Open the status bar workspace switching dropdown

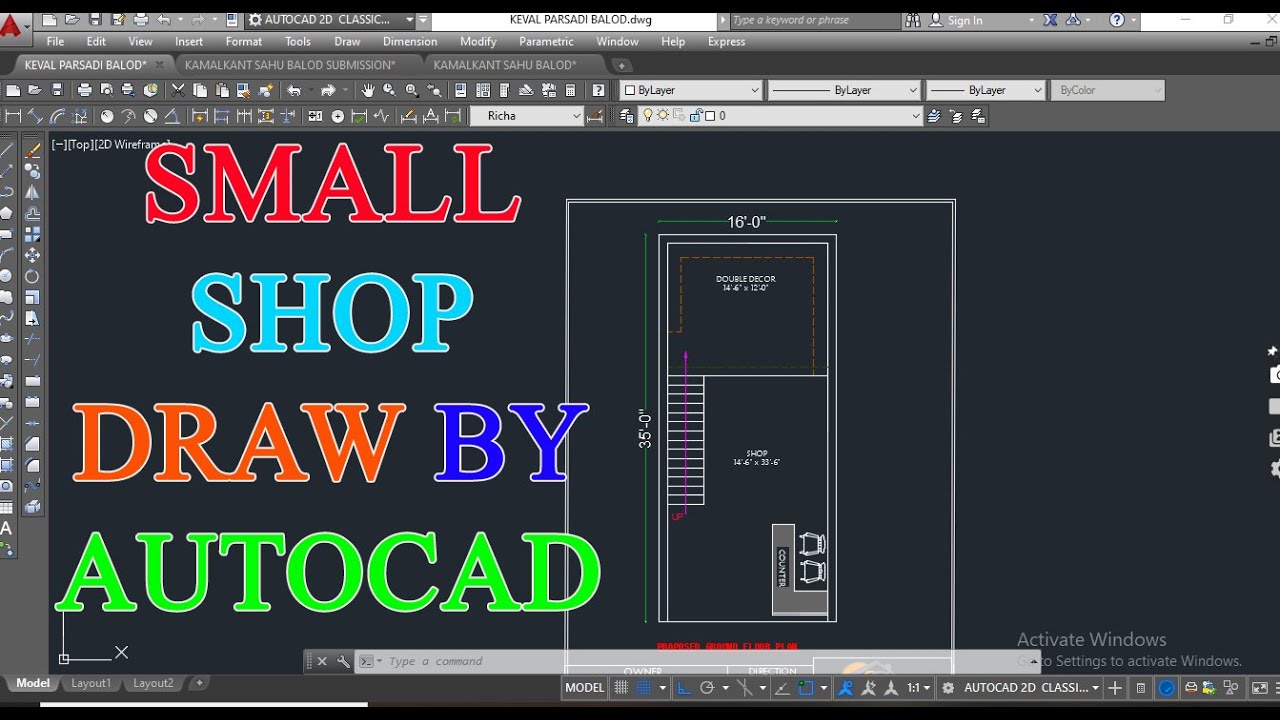pyautogui.click(x=1021, y=688)
